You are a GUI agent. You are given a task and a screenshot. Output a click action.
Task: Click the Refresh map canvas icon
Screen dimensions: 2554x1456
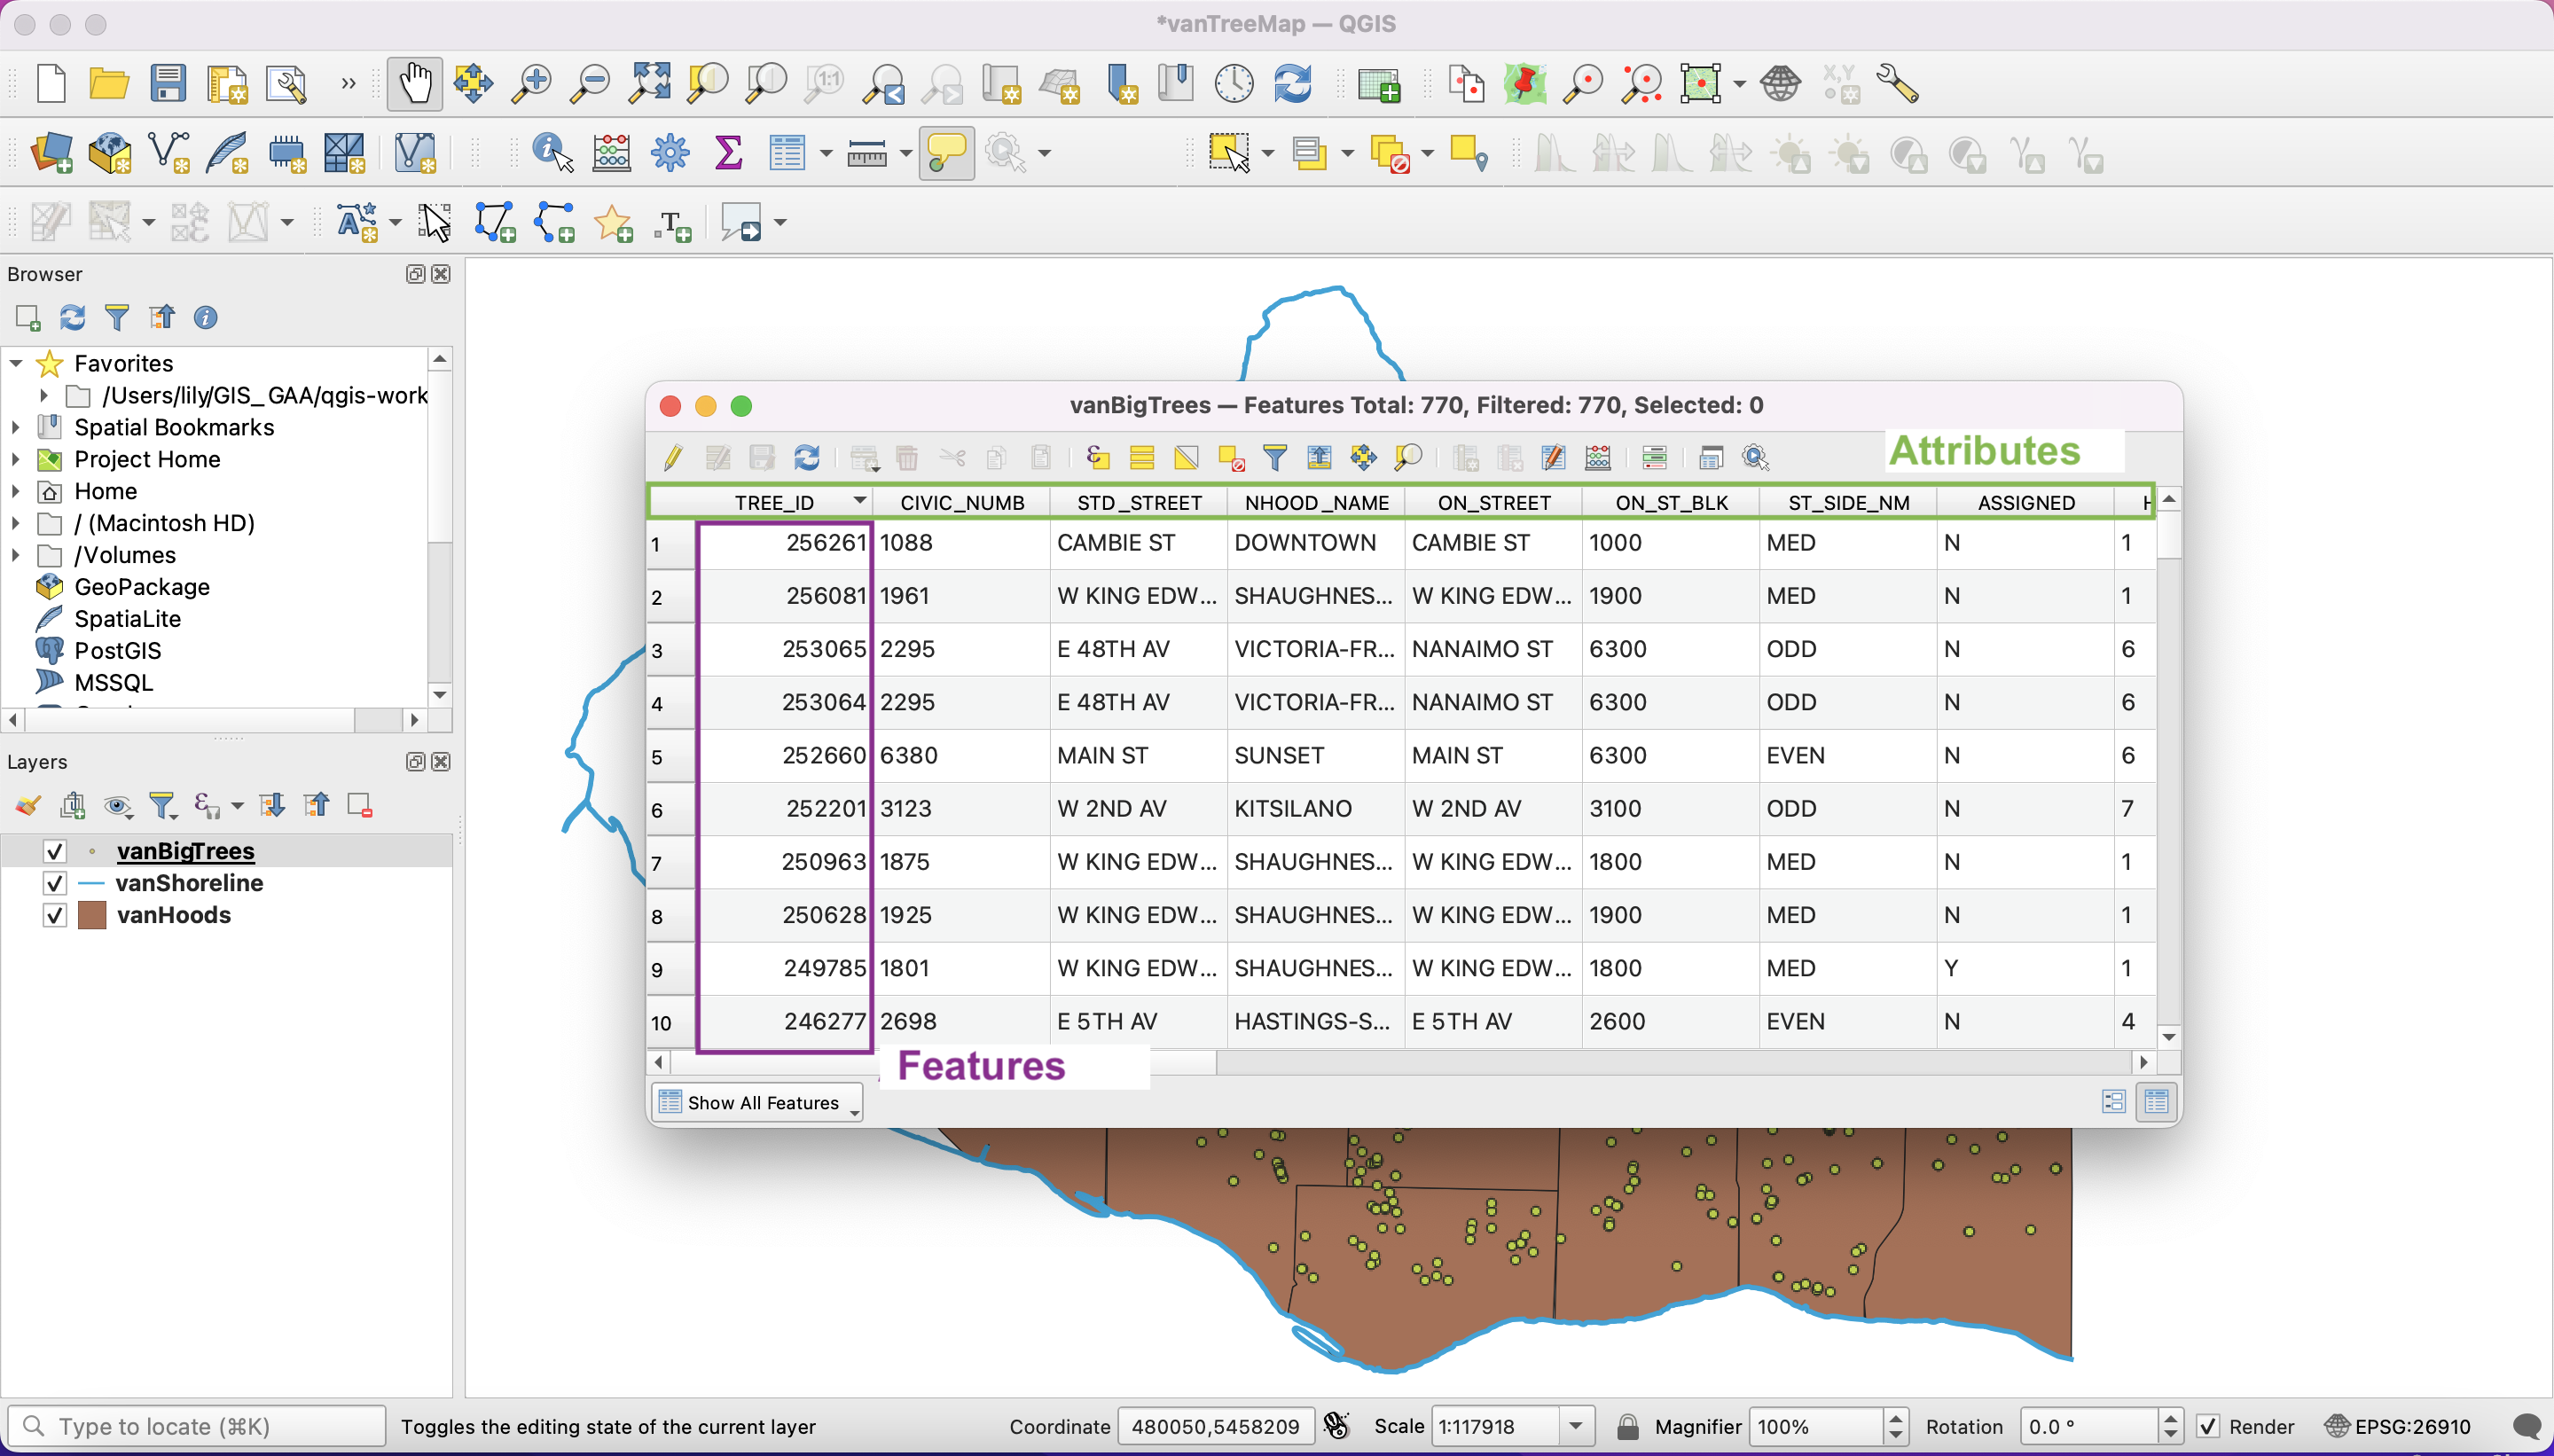1292,84
